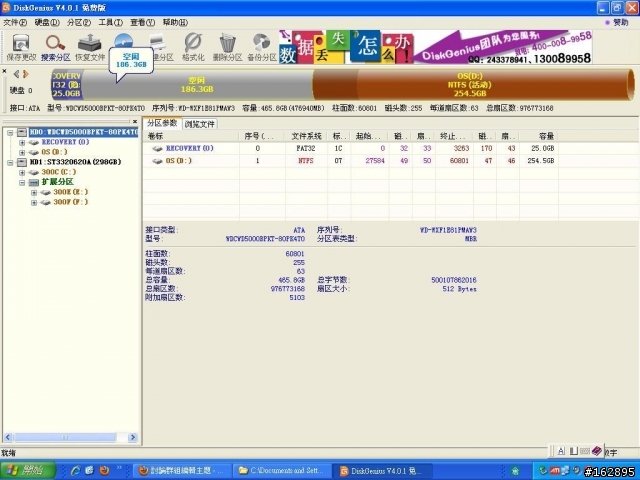
Task: Click the Windows Start button
Action: coord(28,471)
